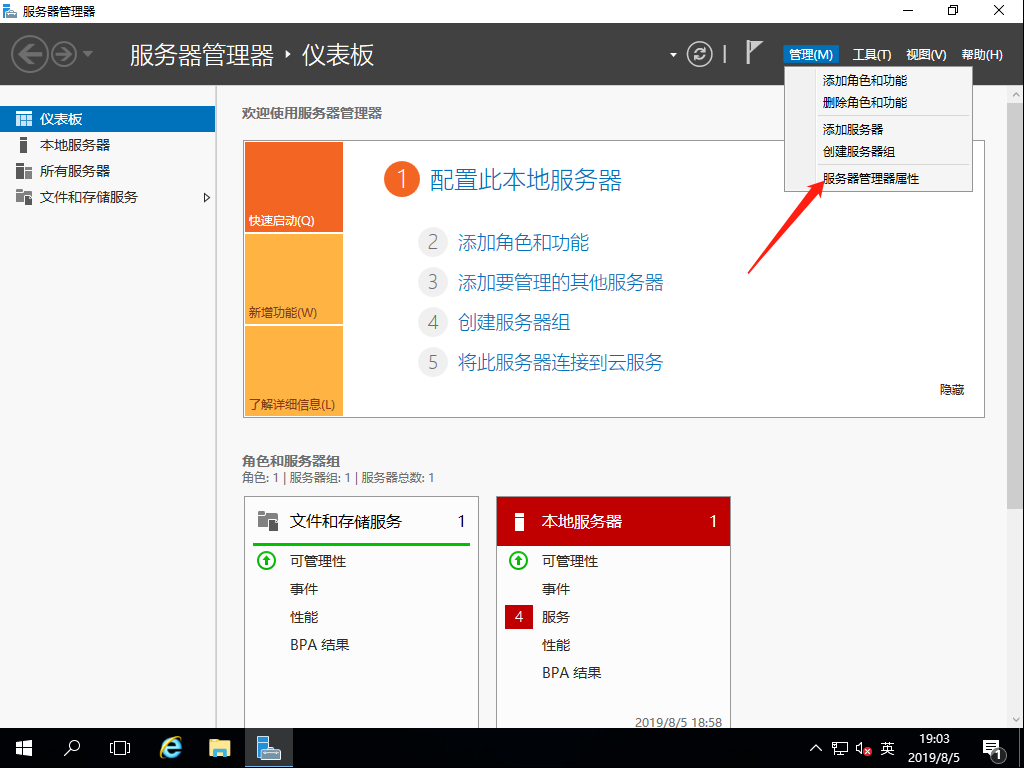
Task: Open navigation history dropdown next to forward arrow
Action: pos(88,54)
